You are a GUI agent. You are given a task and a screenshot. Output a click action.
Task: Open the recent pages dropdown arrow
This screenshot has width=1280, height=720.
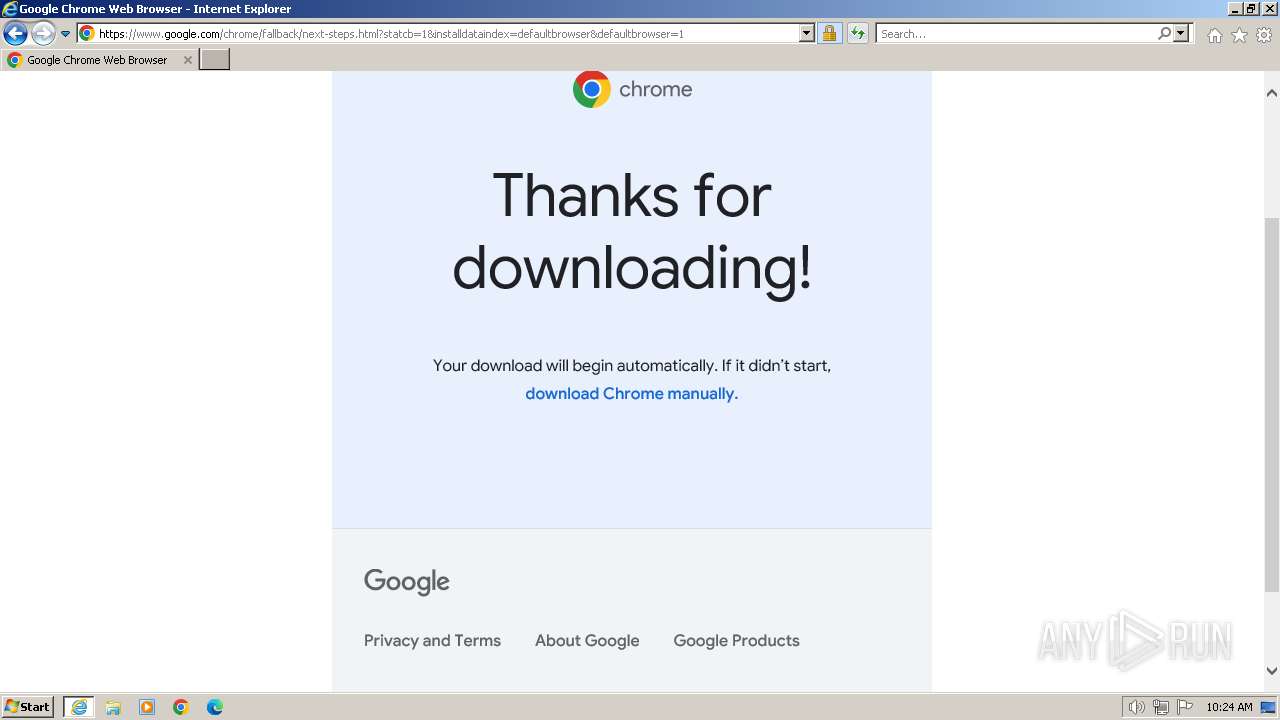pyautogui.click(x=66, y=34)
